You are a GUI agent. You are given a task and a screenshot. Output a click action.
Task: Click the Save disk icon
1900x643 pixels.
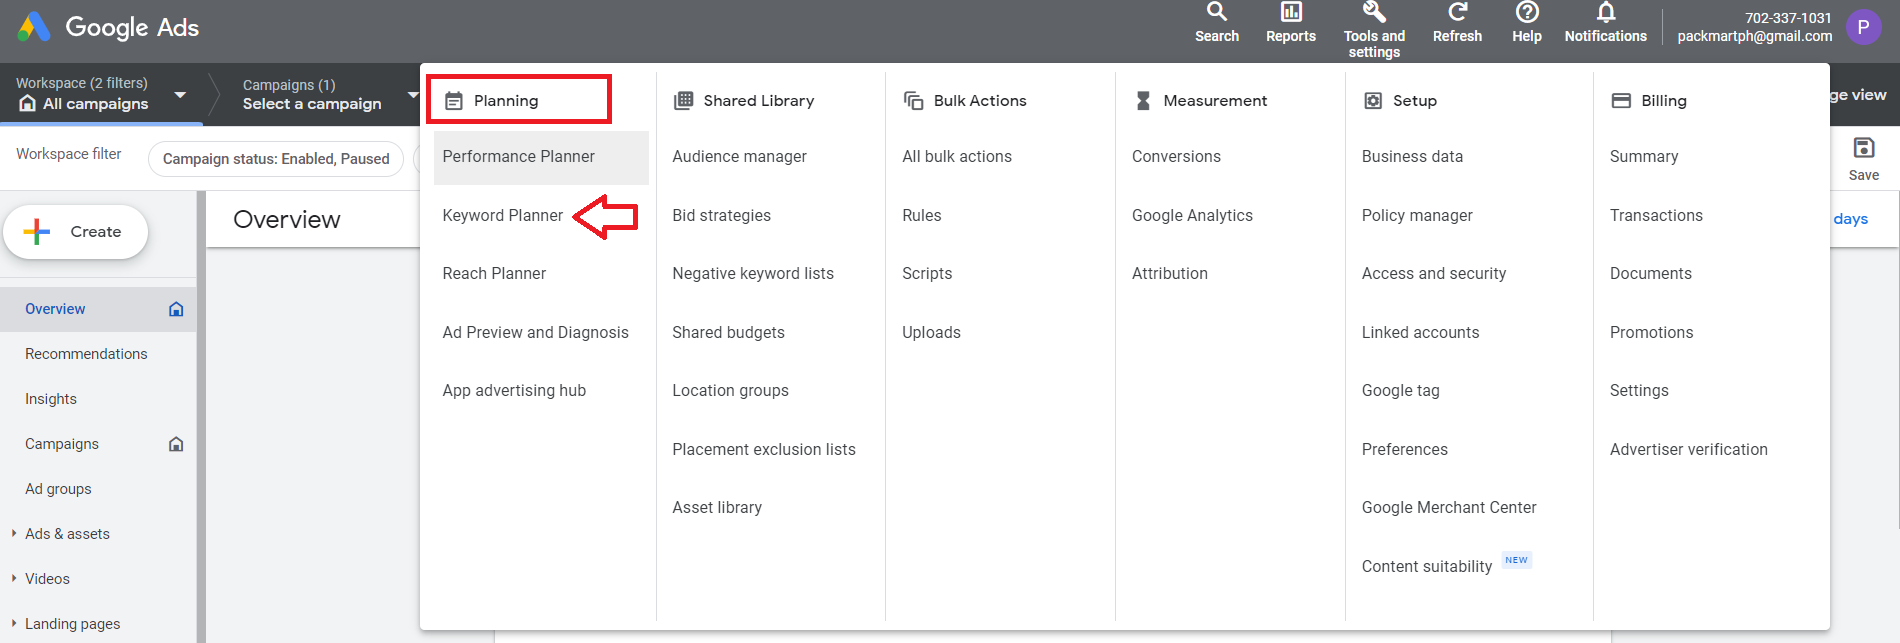[1864, 148]
